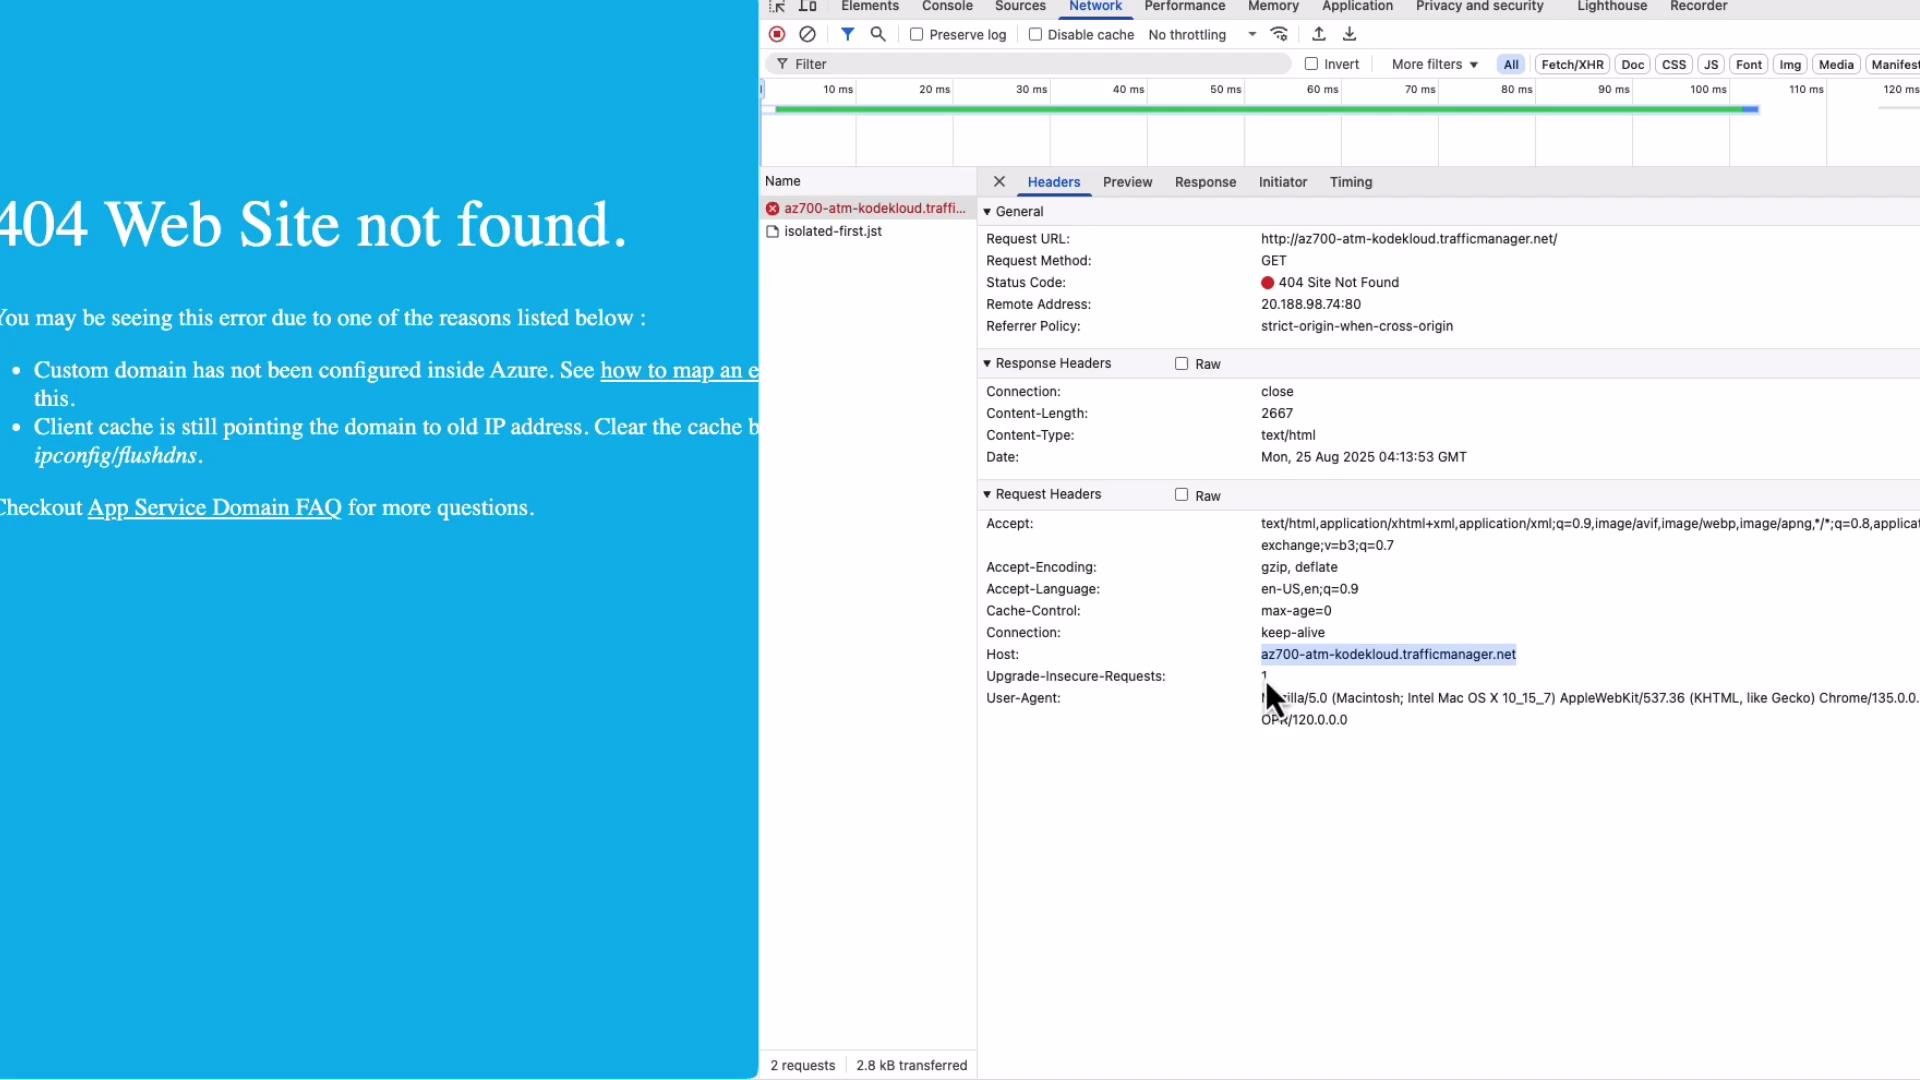Stop recording network log

pyautogui.click(x=777, y=34)
